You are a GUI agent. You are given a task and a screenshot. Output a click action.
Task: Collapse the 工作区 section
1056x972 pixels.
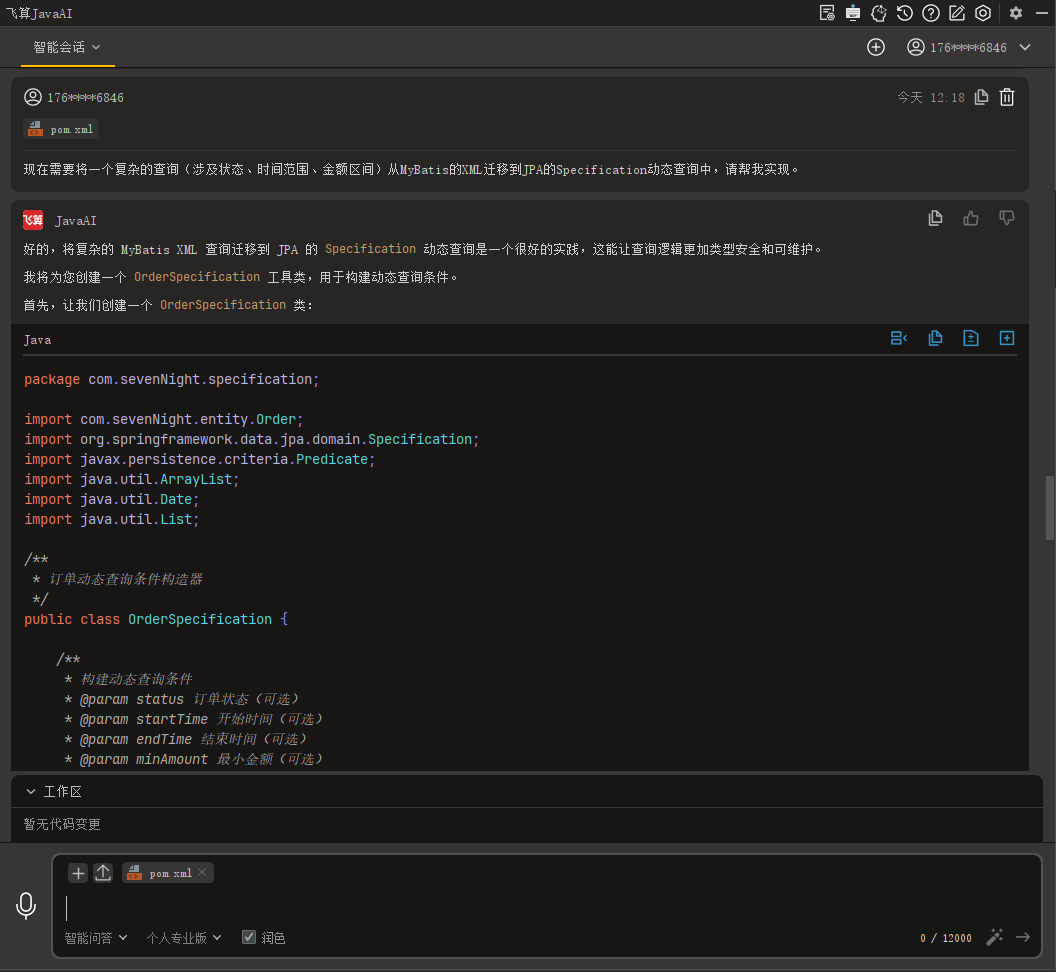pyautogui.click(x=31, y=791)
